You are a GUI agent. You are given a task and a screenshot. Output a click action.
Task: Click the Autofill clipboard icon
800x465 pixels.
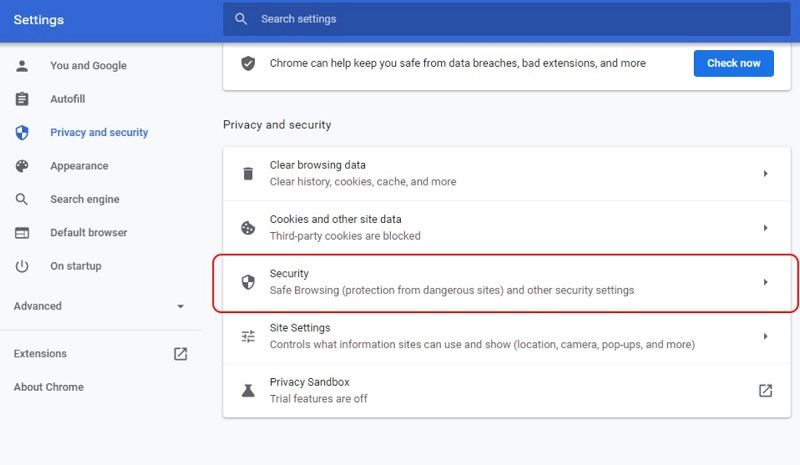[22, 99]
